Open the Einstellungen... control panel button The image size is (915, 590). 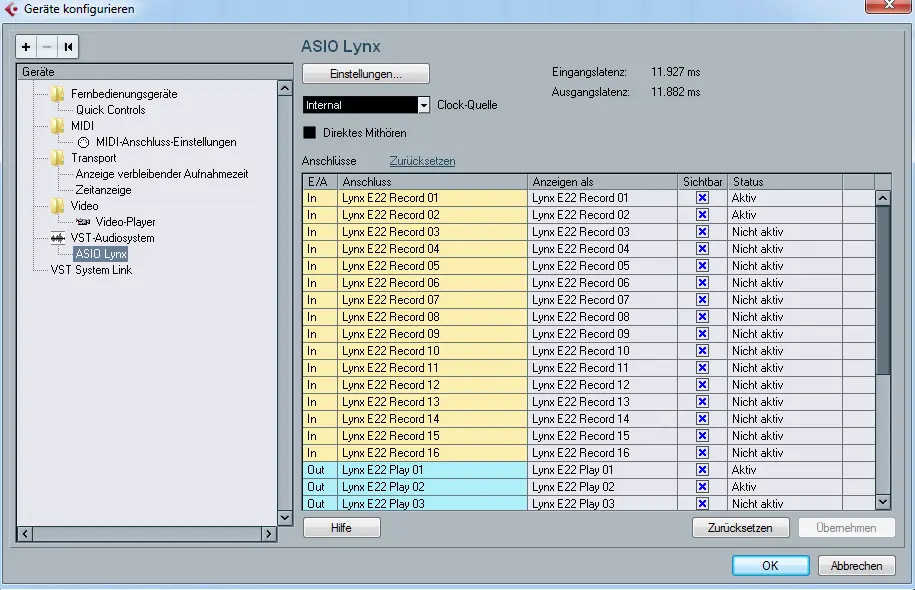tap(366, 74)
